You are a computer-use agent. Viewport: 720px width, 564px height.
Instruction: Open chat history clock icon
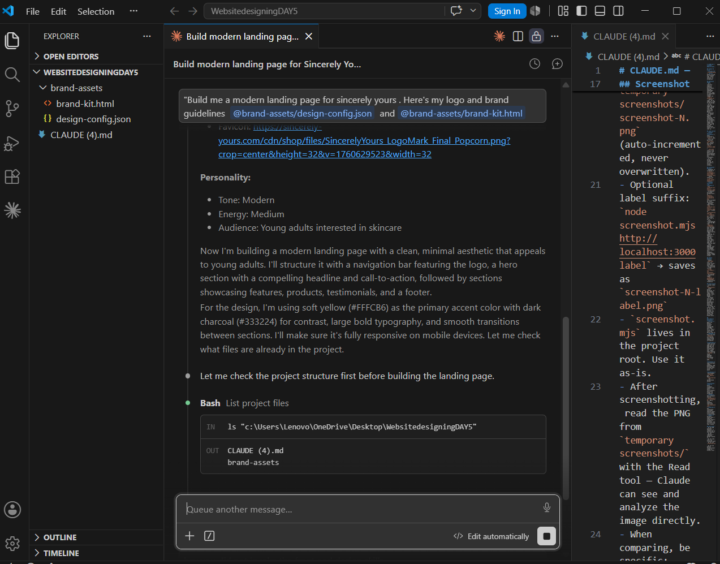point(534,64)
